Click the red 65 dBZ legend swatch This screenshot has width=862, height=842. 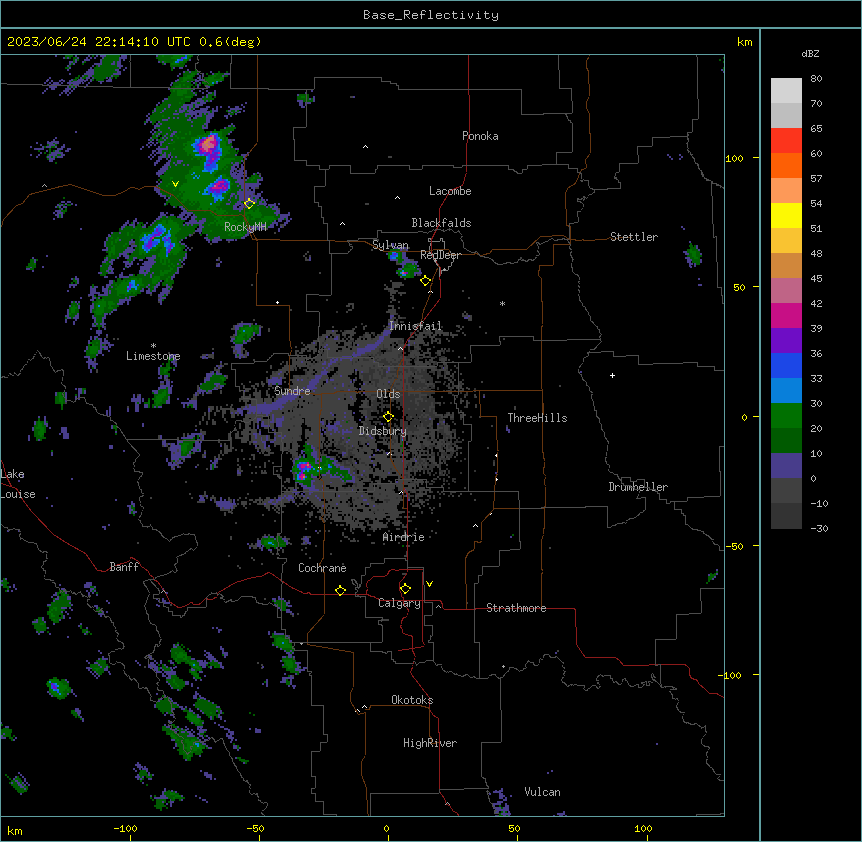(786, 140)
